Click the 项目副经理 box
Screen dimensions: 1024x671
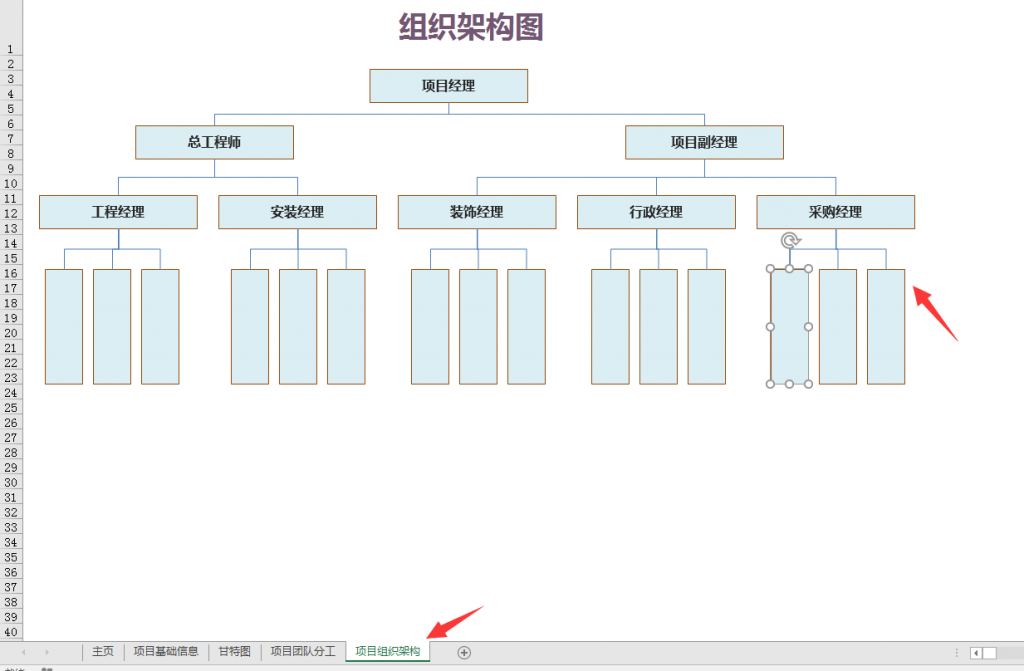(704, 142)
